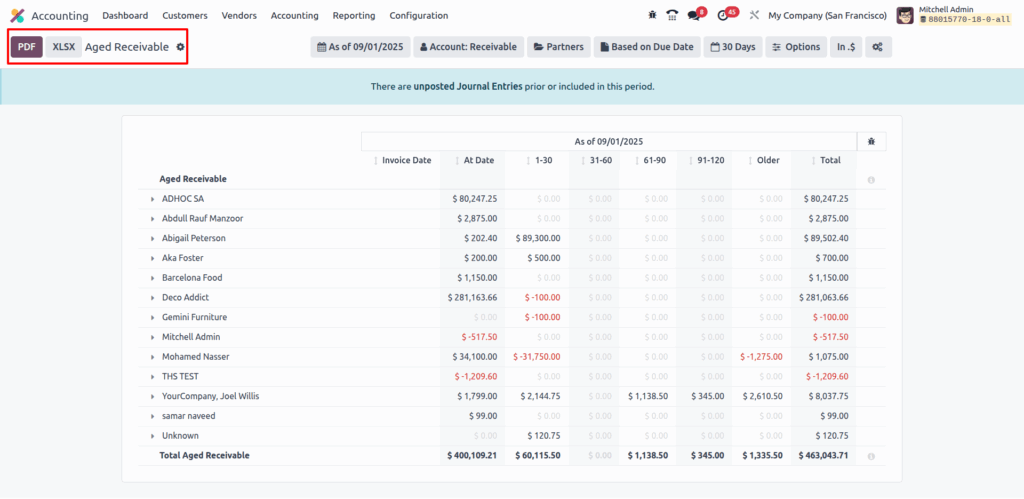This screenshot has width=1024, height=499.
Task: Open the As of 09/01/2025 date filter
Action: [360, 47]
